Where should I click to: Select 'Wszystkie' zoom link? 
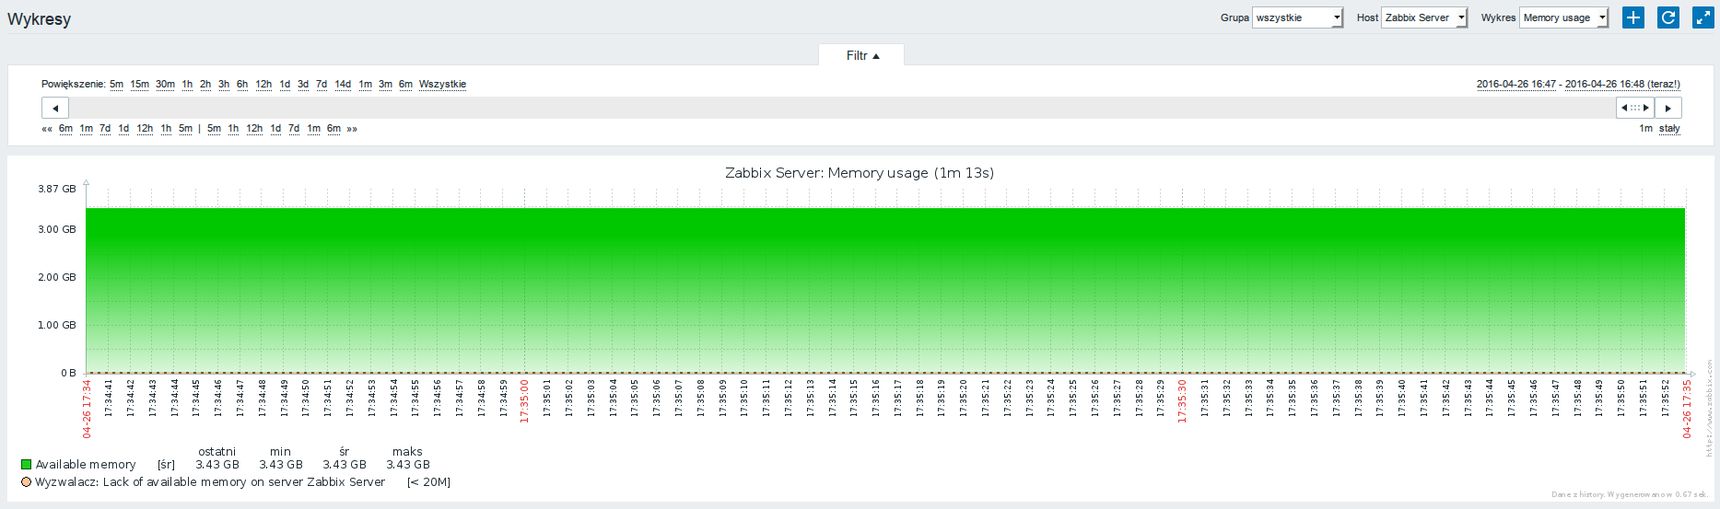click(x=443, y=84)
